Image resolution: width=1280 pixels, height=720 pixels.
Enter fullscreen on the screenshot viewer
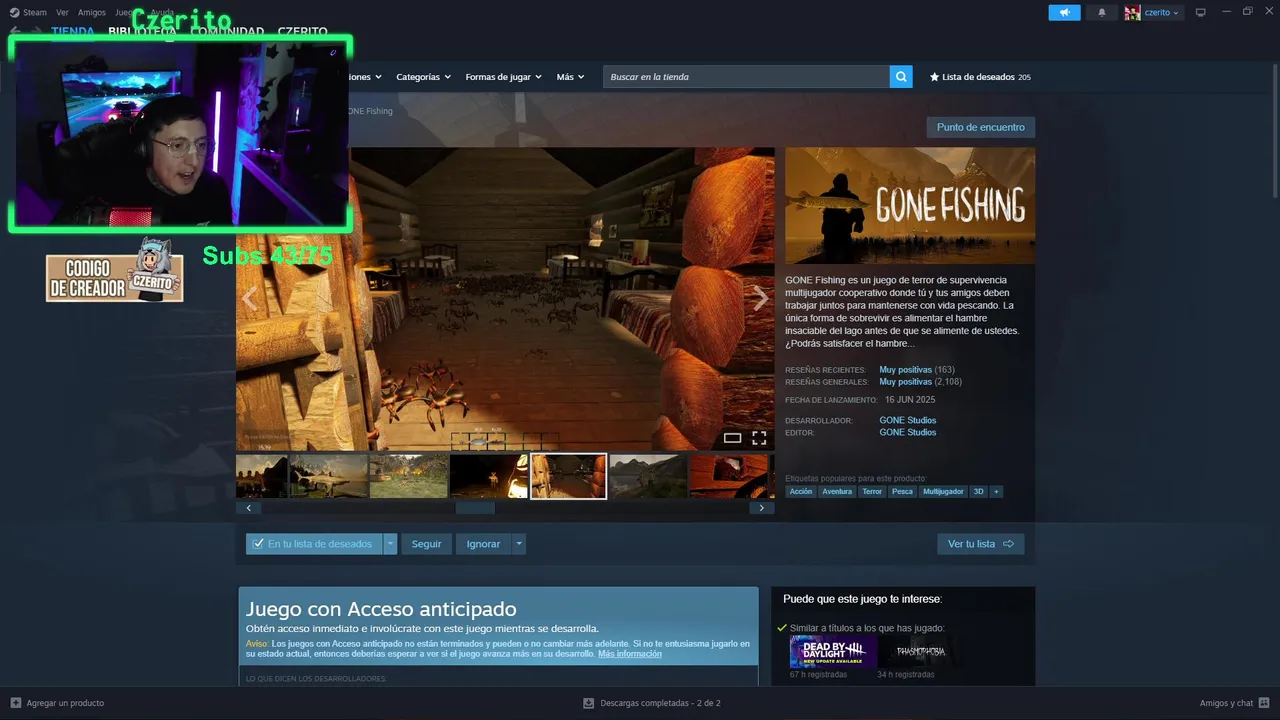coord(759,438)
